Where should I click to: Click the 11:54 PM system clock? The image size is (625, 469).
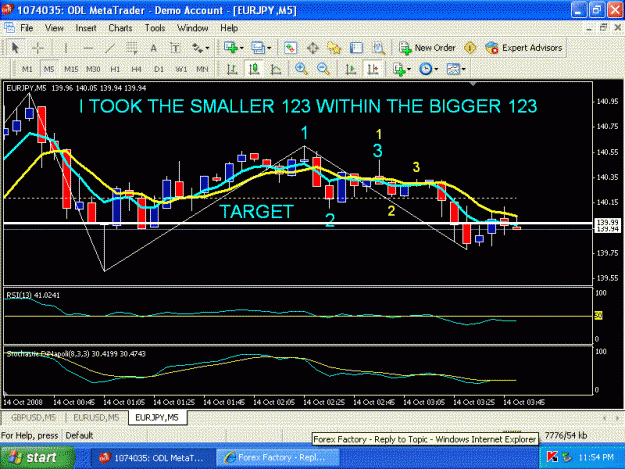tap(596, 457)
